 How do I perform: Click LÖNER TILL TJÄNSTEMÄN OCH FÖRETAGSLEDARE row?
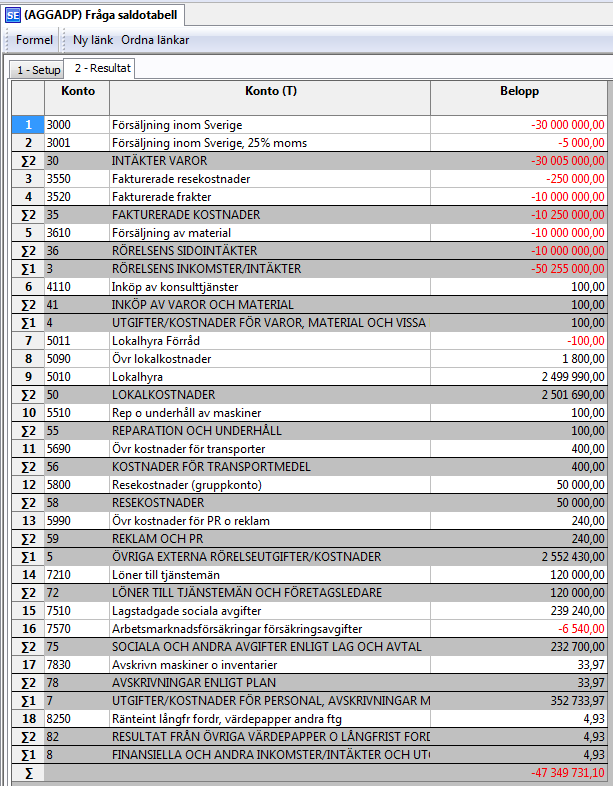(310, 593)
